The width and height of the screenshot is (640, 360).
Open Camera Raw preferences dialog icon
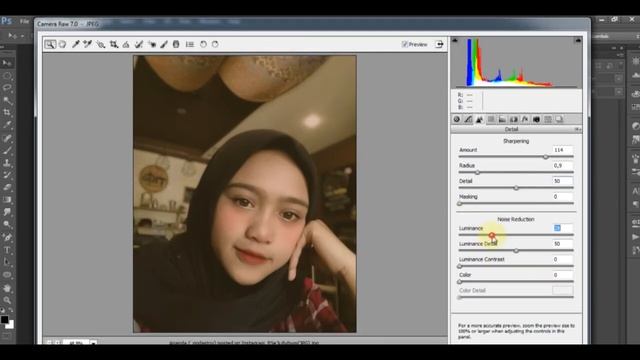(190, 44)
